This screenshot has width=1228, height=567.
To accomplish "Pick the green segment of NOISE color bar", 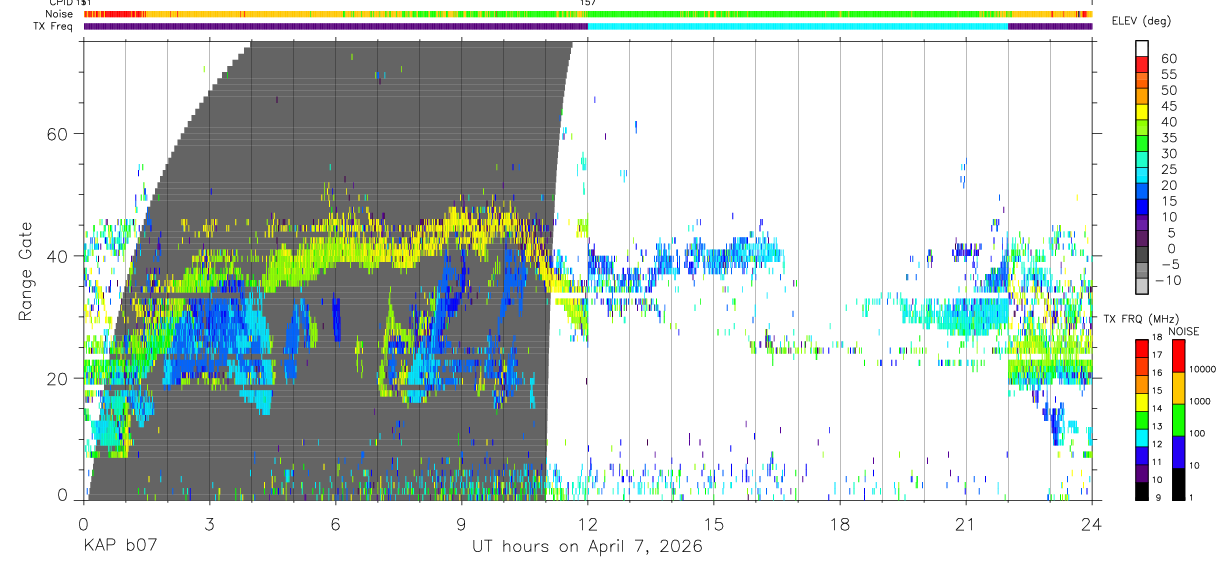I will [x=1178, y=419].
